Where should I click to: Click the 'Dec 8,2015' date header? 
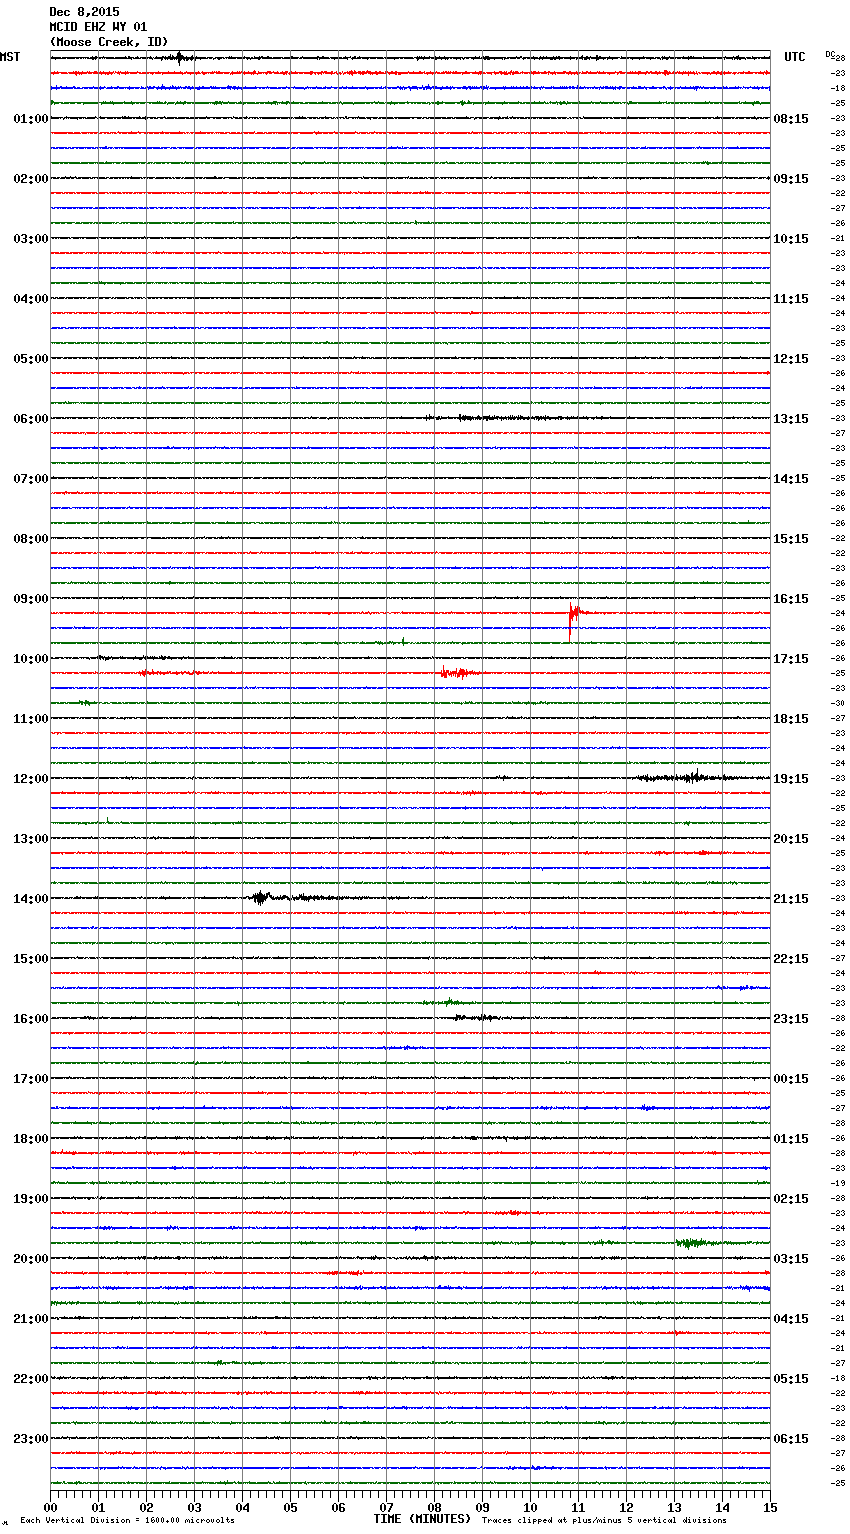84,12
